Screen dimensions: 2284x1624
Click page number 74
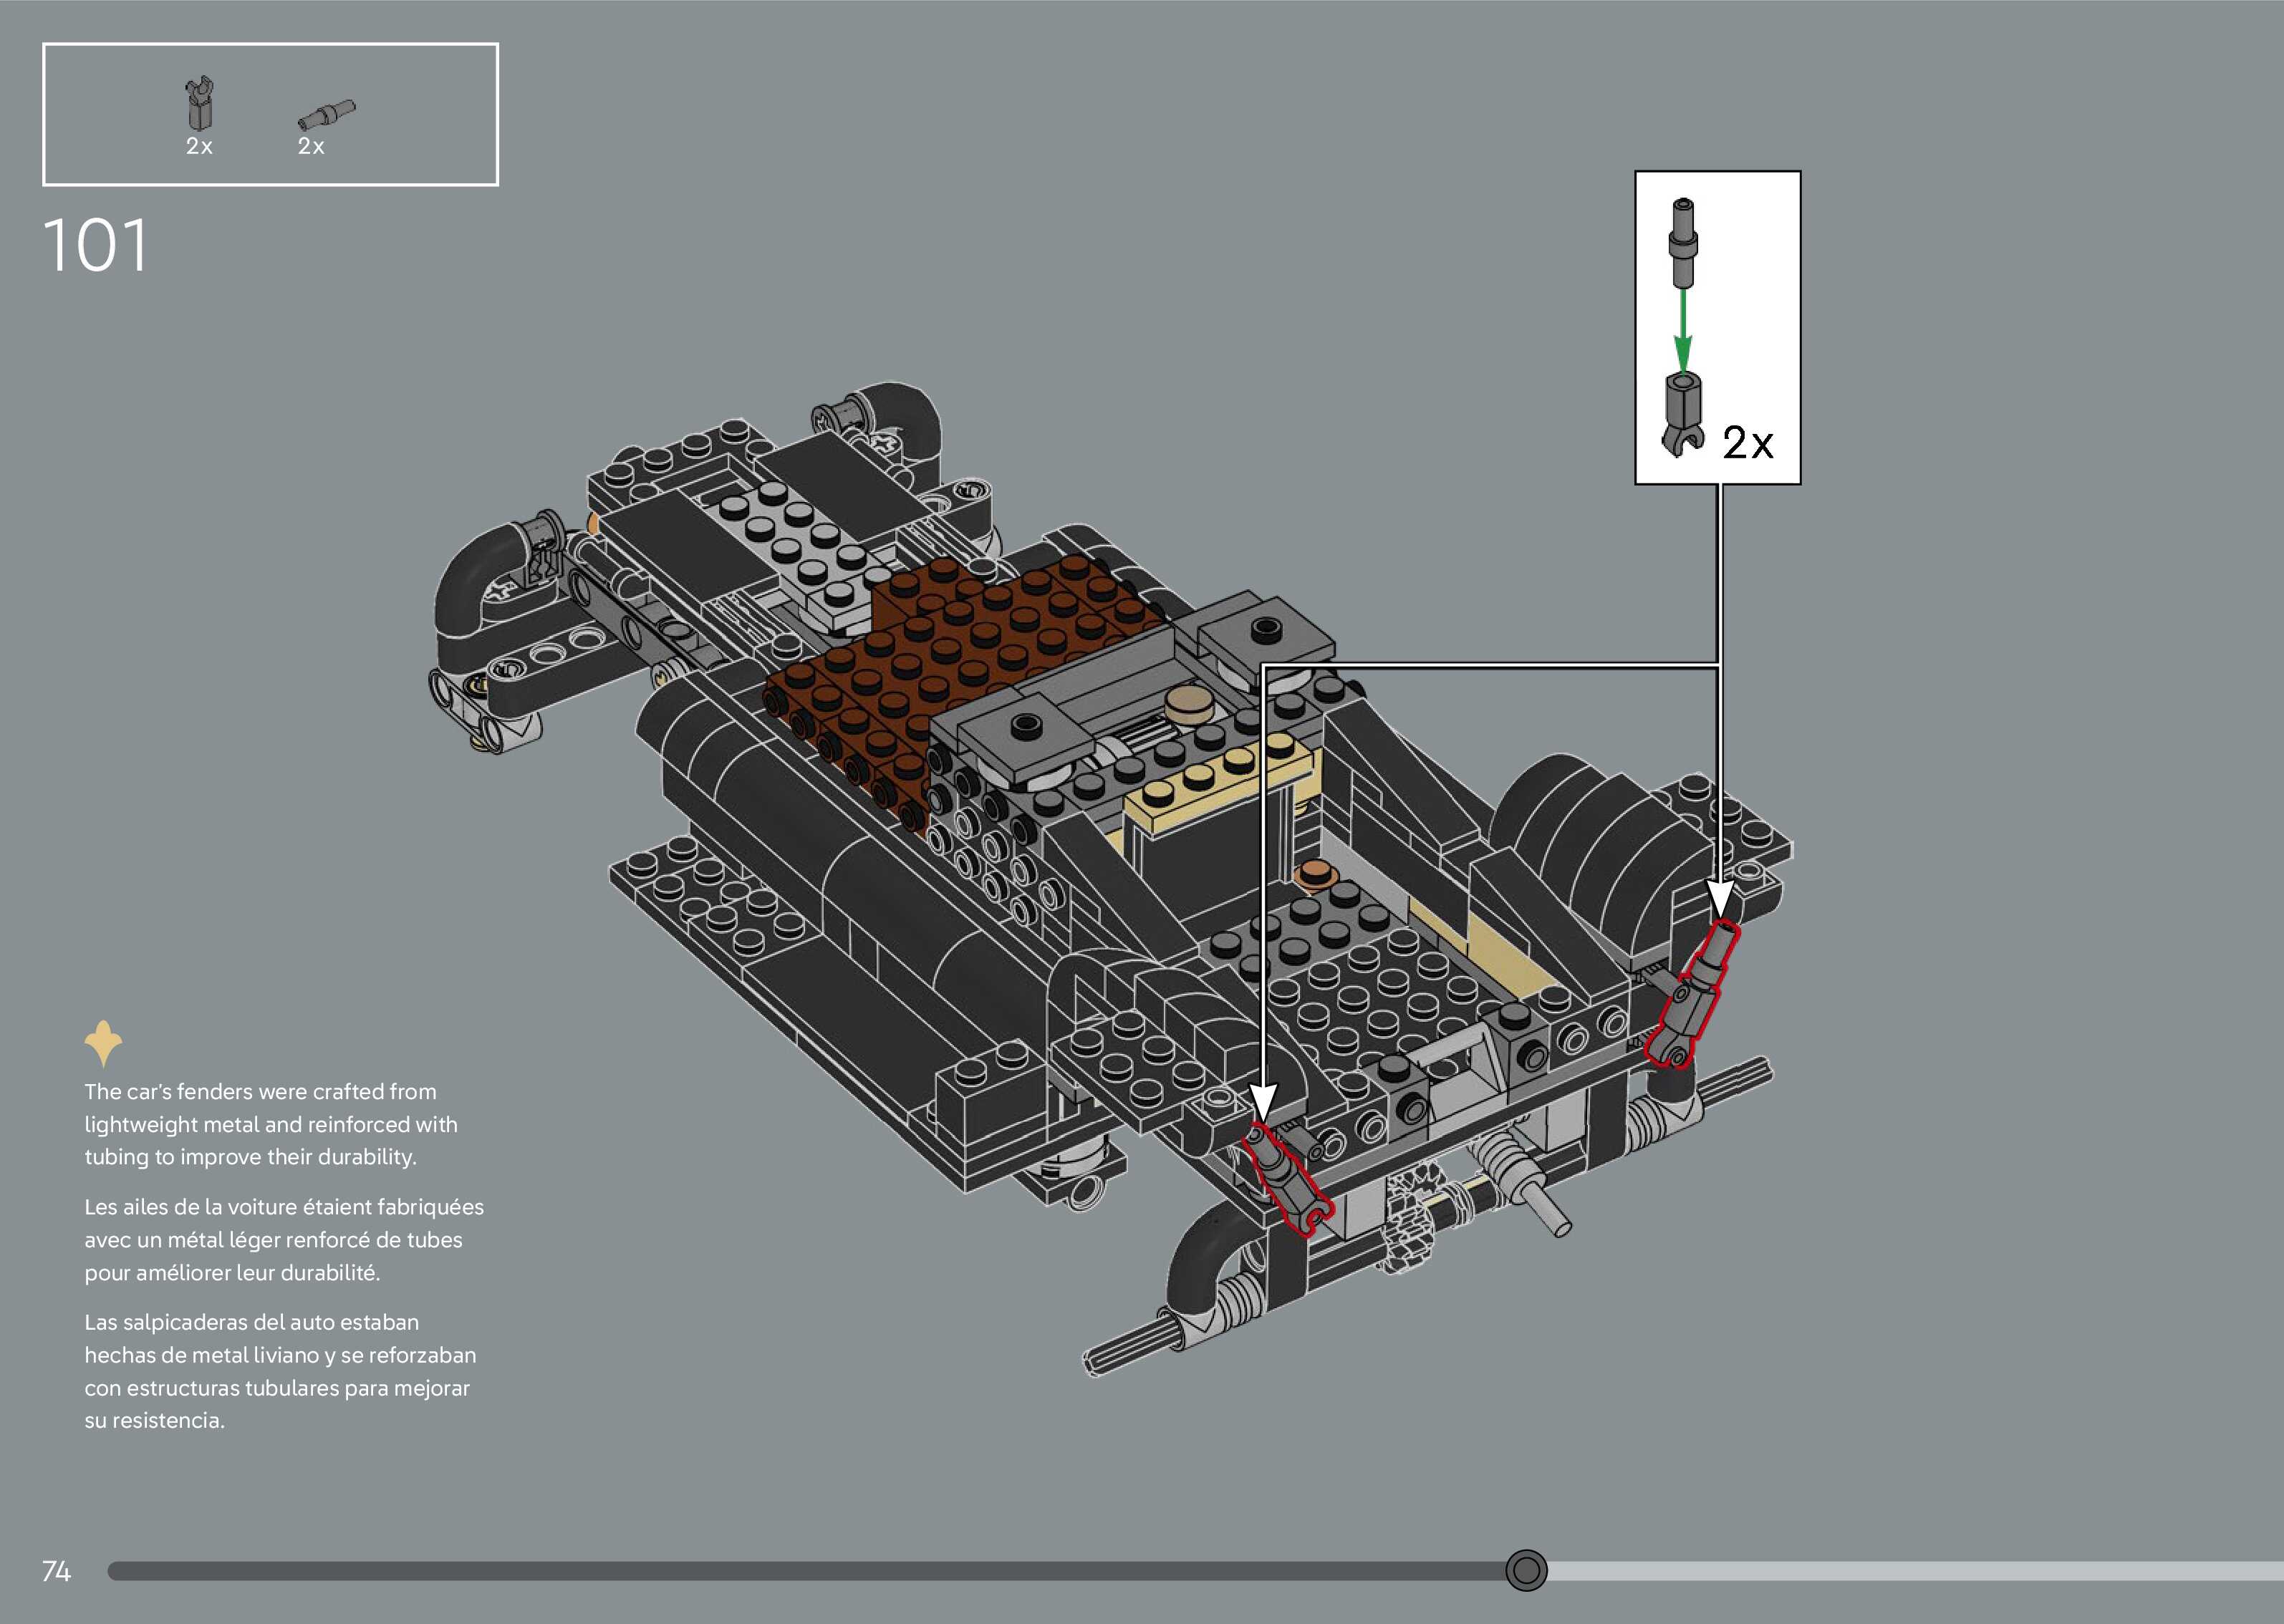56,1572
